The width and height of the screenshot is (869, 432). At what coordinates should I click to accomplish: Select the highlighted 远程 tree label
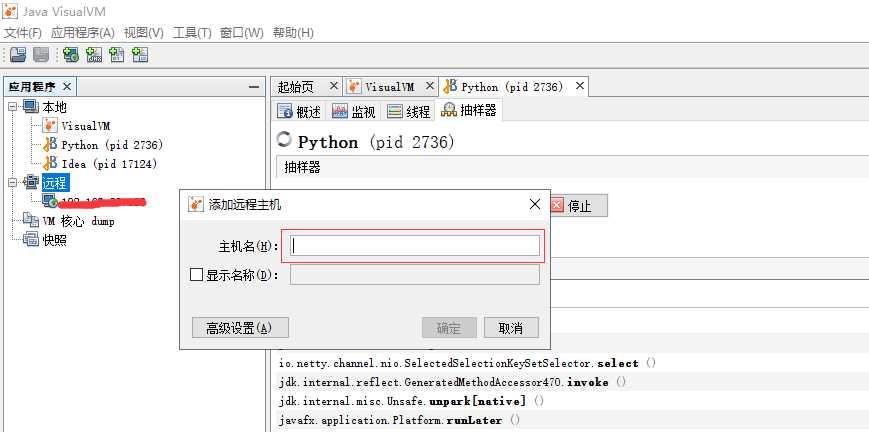pos(55,182)
